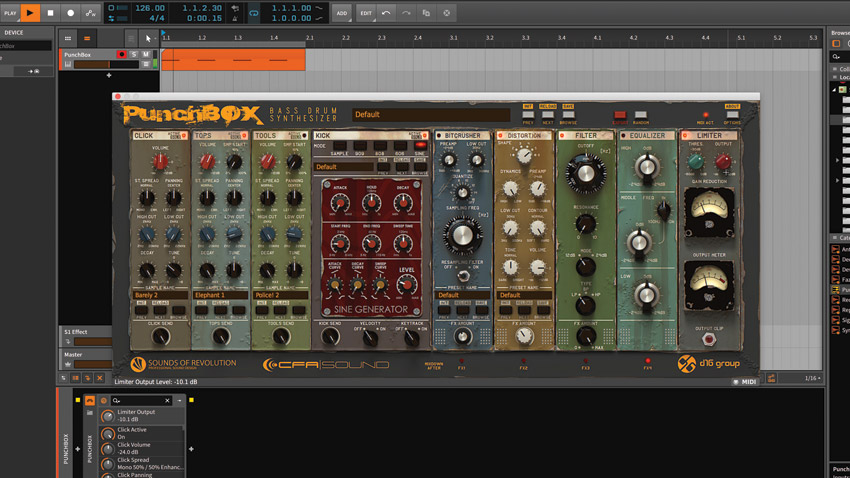This screenshot has height=478, width=850.
Task: Toggle automation write button in transport
Action: click(91, 12)
